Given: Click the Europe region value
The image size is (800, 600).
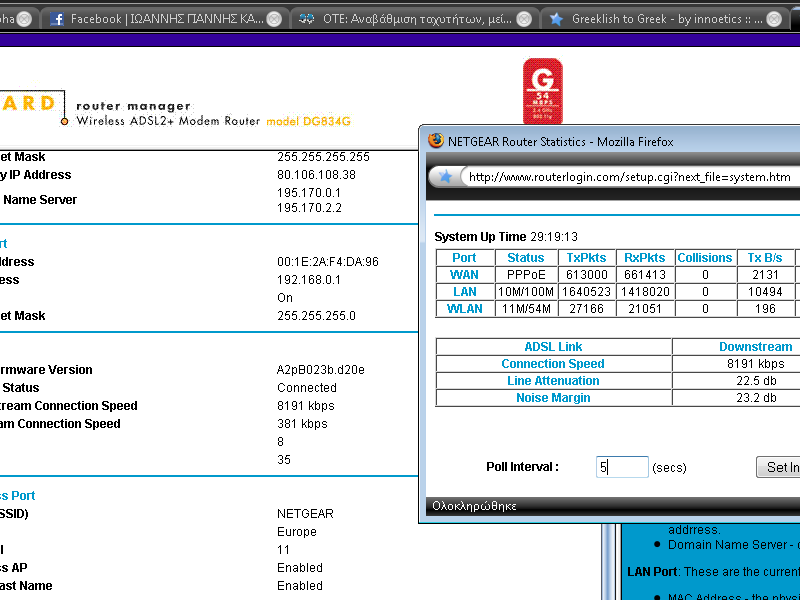Looking at the screenshot, I should pyautogui.click(x=296, y=532).
